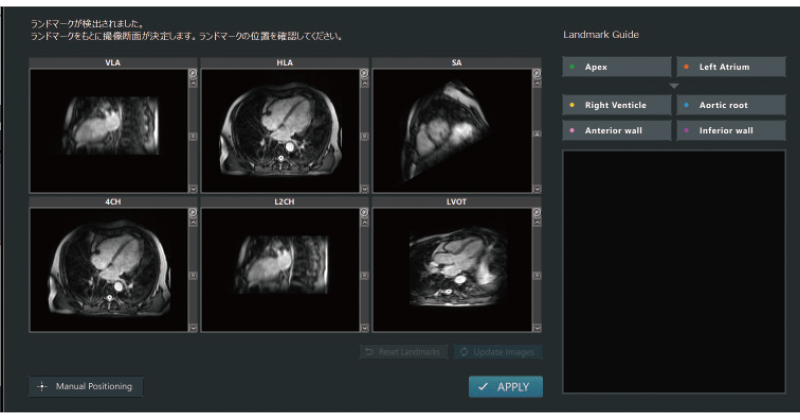
Task: Click the zoom icon on the 4CH view
Action: point(193,213)
